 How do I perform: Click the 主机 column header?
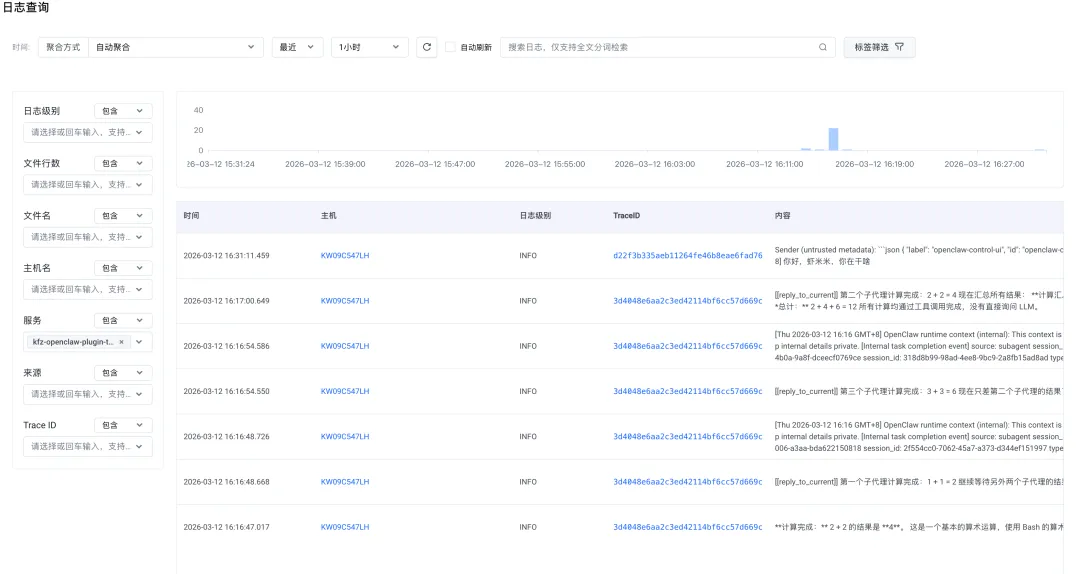pyautogui.click(x=329, y=216)
